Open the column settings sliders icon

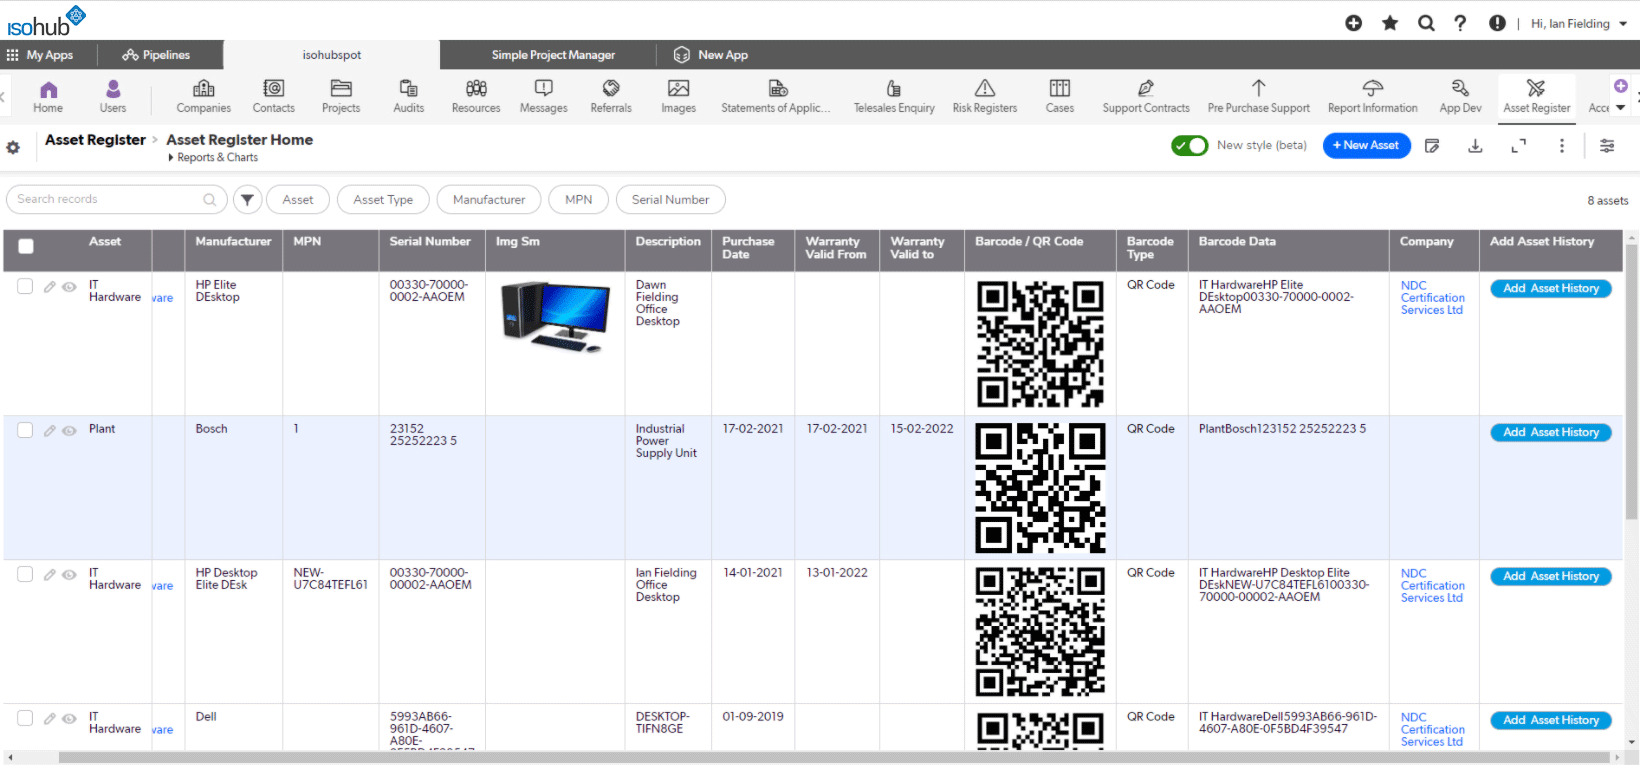tap(1607, 146)
